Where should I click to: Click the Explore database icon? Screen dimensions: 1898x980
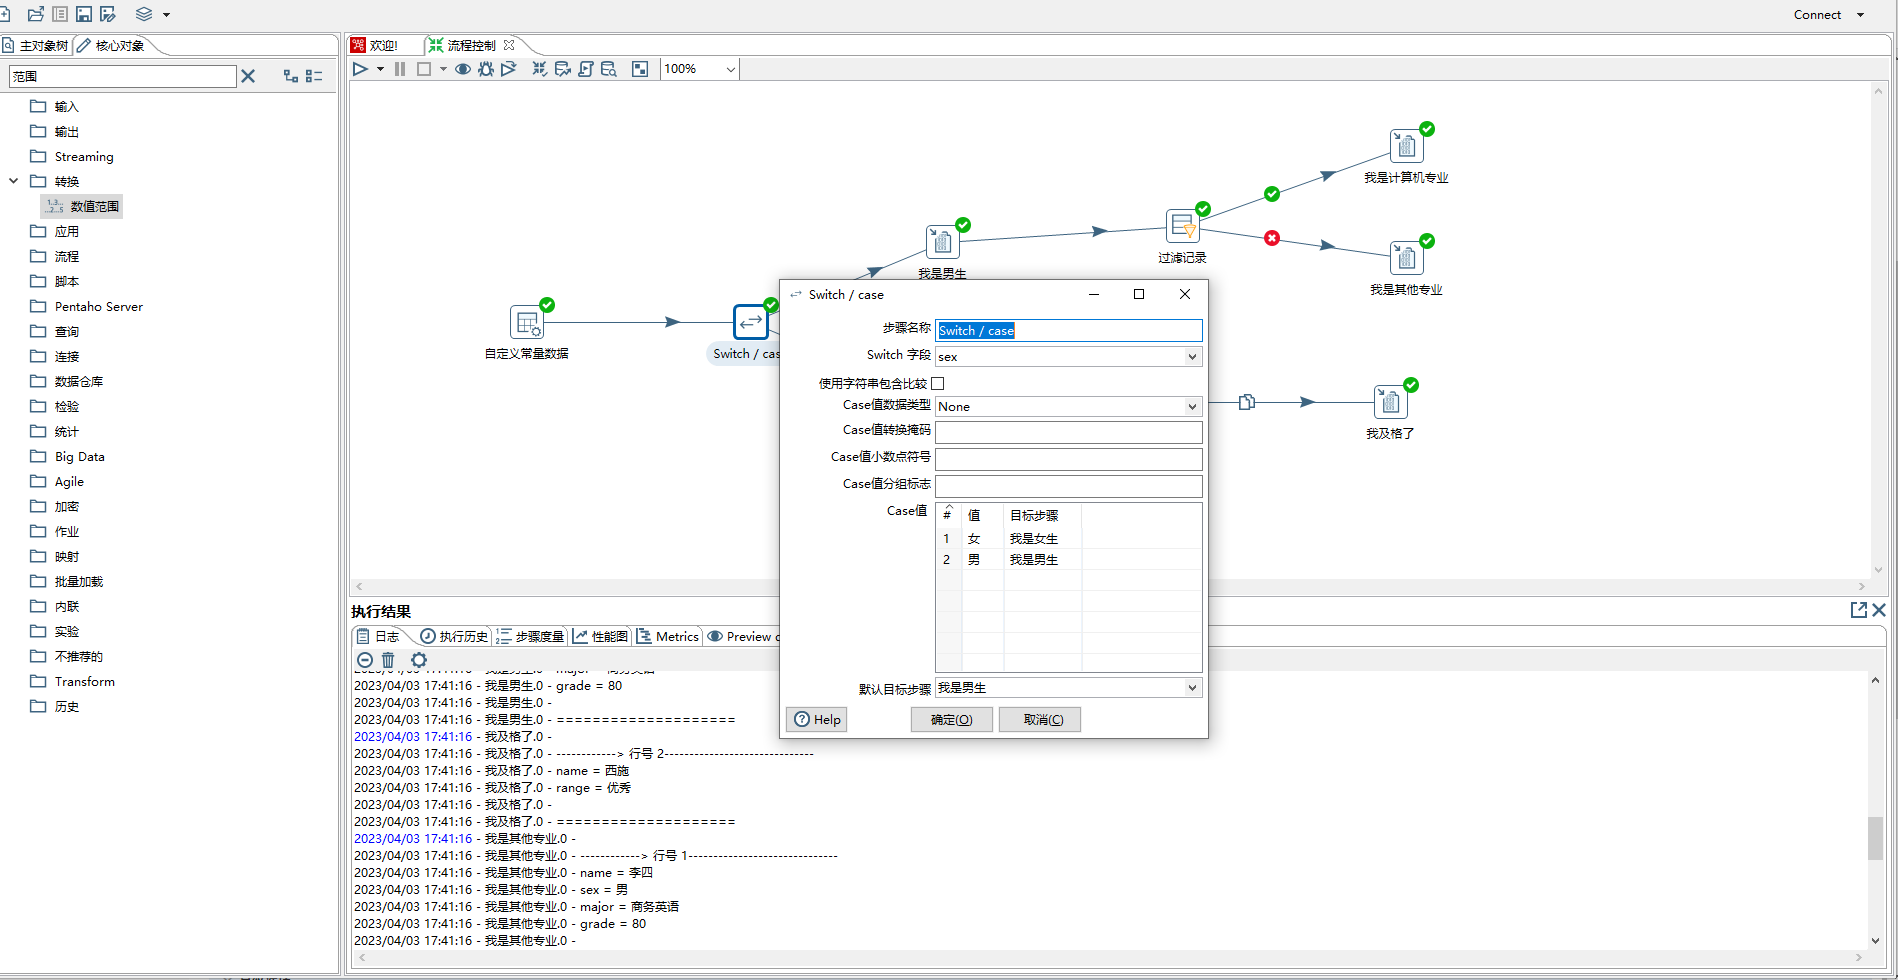click(608, 69)
